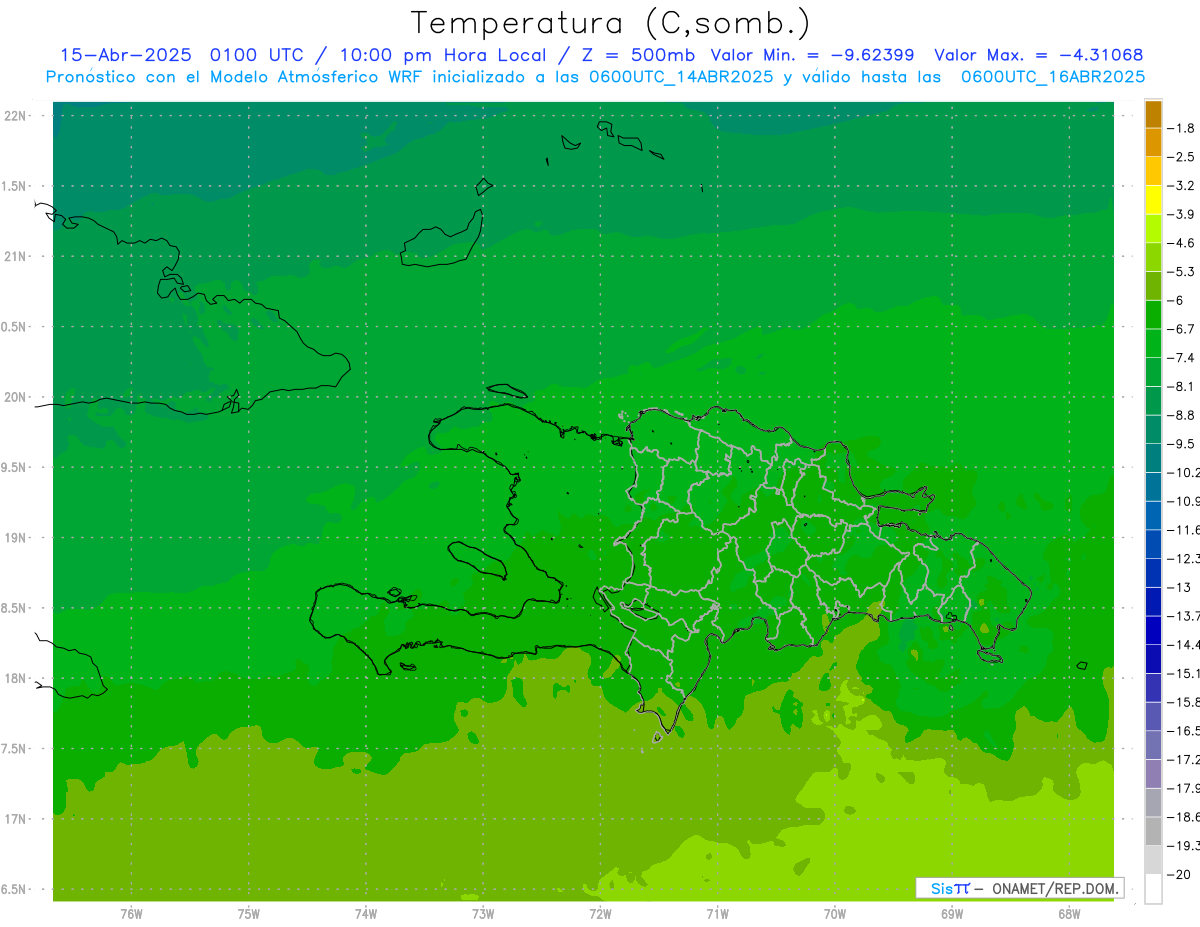
Task: Click the -20 colorbar value
Action: (x=1181, y=875)
